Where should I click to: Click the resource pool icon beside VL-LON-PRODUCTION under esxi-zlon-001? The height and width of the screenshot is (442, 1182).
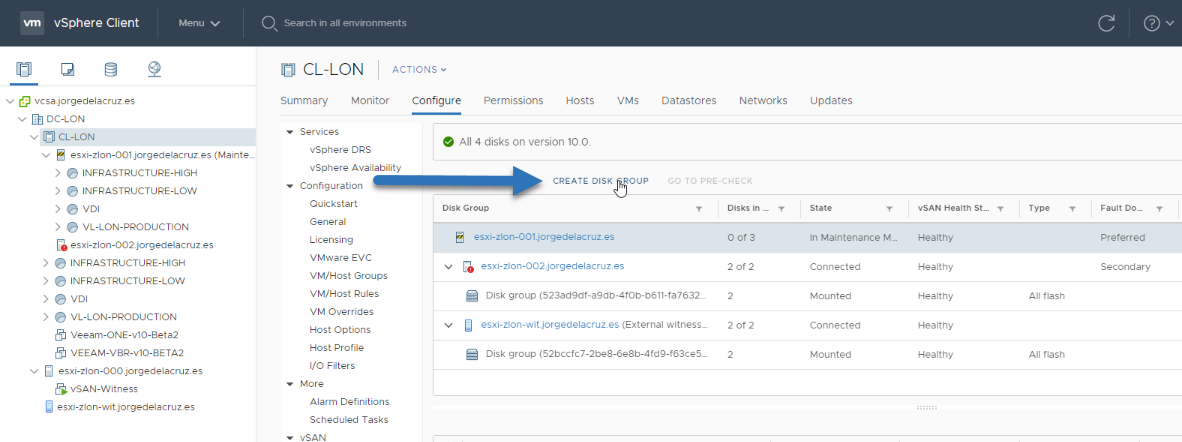(73, 227)
